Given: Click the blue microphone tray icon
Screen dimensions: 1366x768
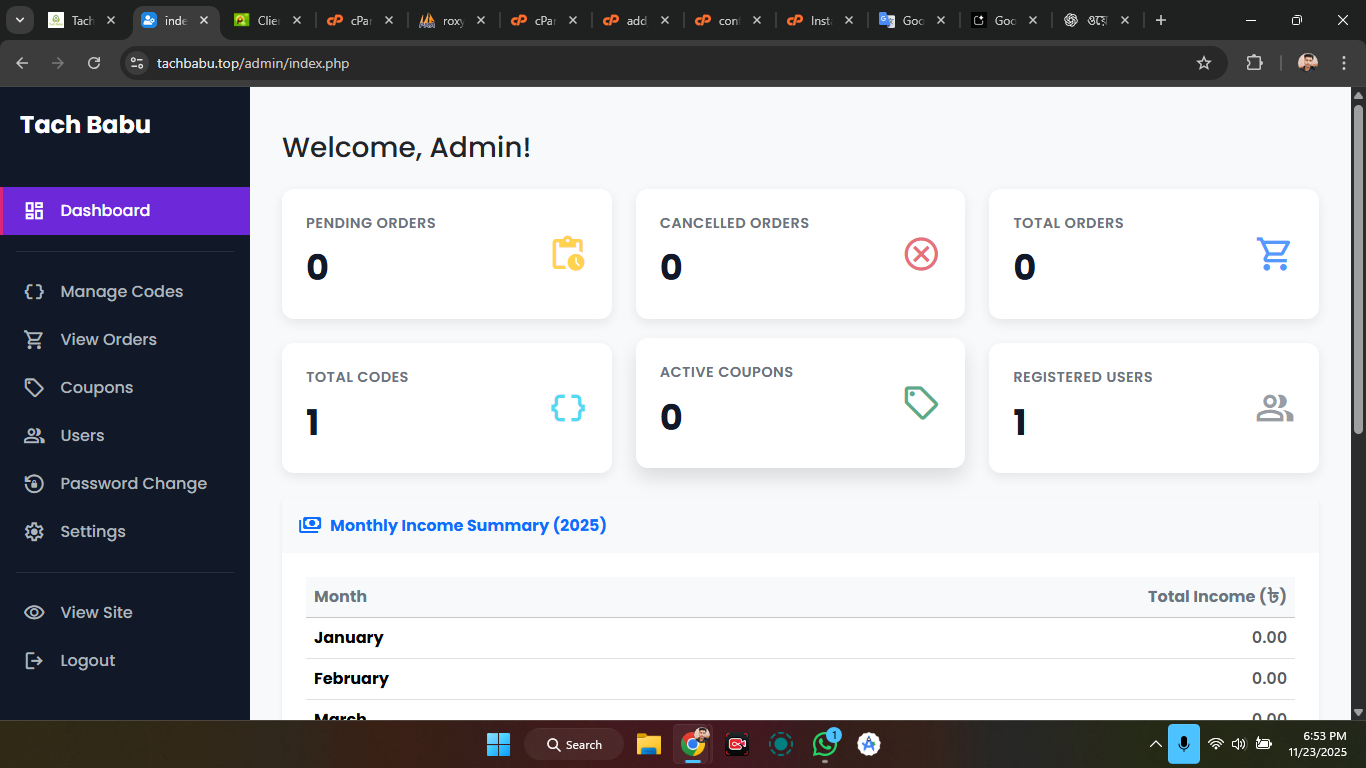Looking at the screenshot, I should click(x=1183, y=743).
